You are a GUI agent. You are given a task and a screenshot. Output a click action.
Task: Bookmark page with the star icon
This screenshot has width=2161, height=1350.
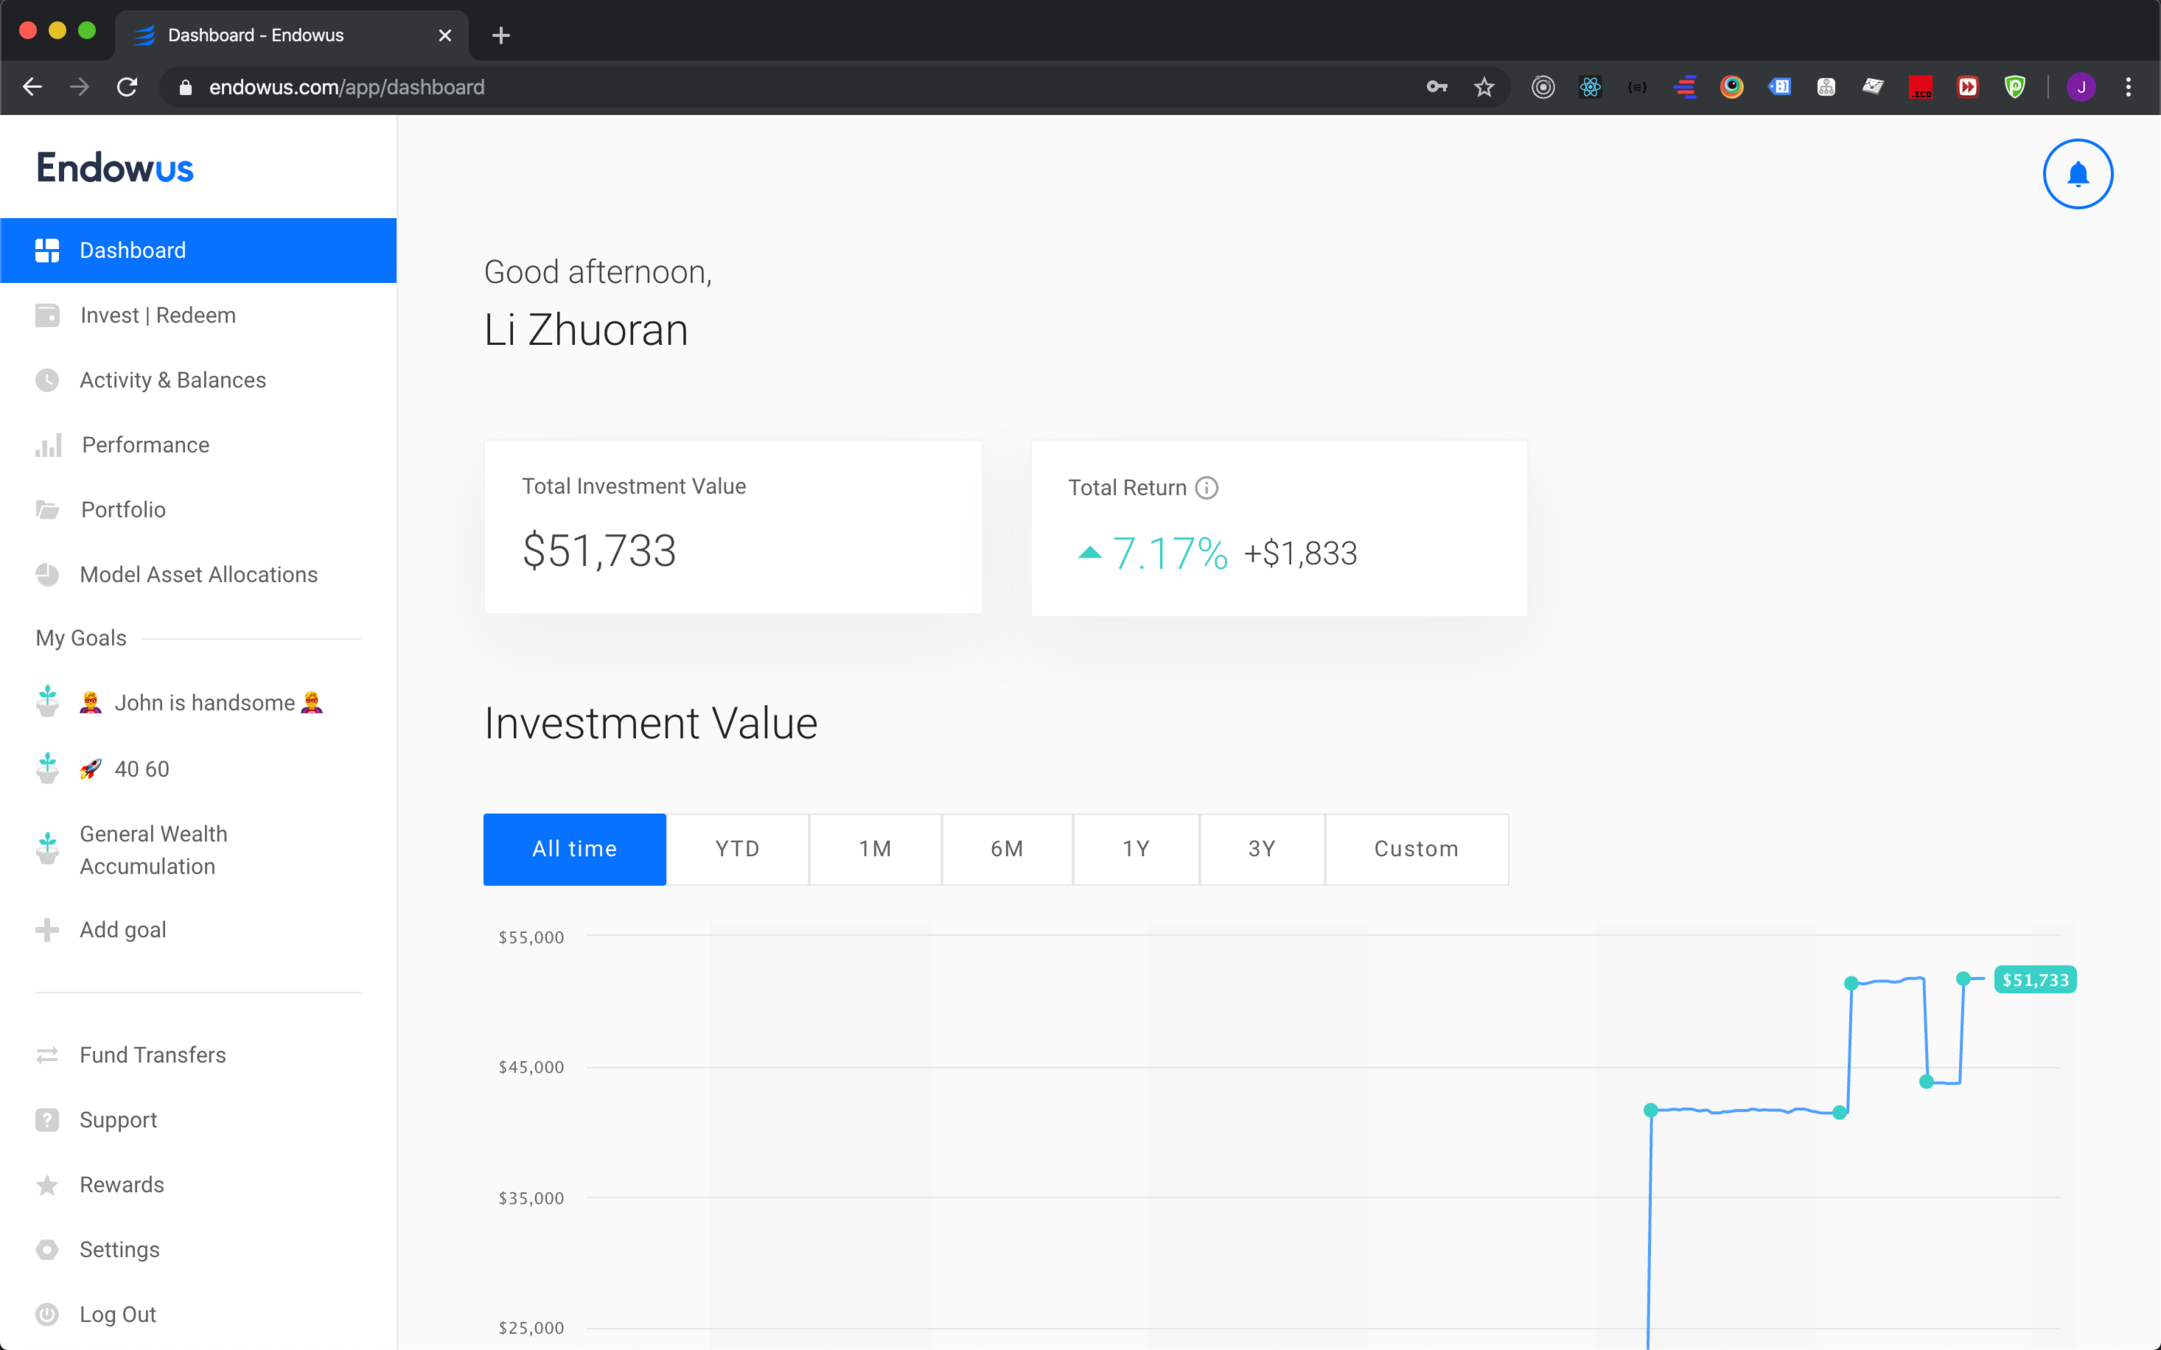pos(1484,87)
